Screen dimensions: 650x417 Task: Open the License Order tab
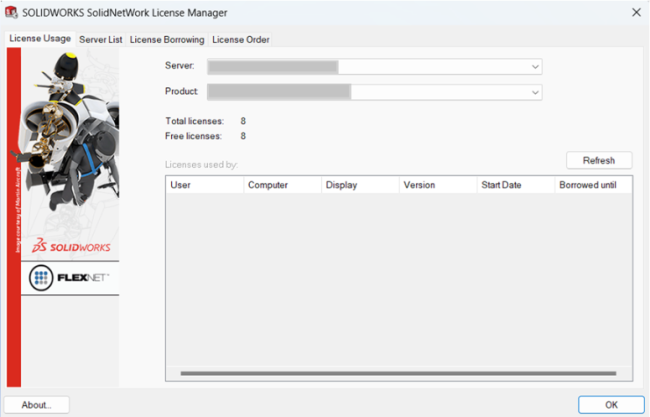(x=240, y=39)
